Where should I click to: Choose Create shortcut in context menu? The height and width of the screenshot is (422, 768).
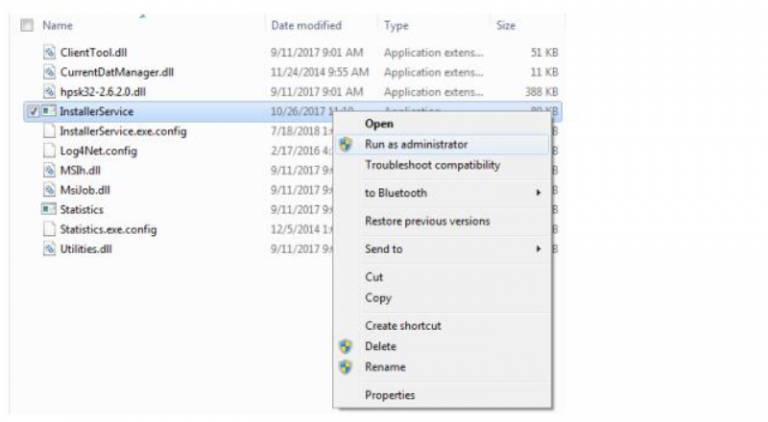pyautogui.click(x=402, y=325)
